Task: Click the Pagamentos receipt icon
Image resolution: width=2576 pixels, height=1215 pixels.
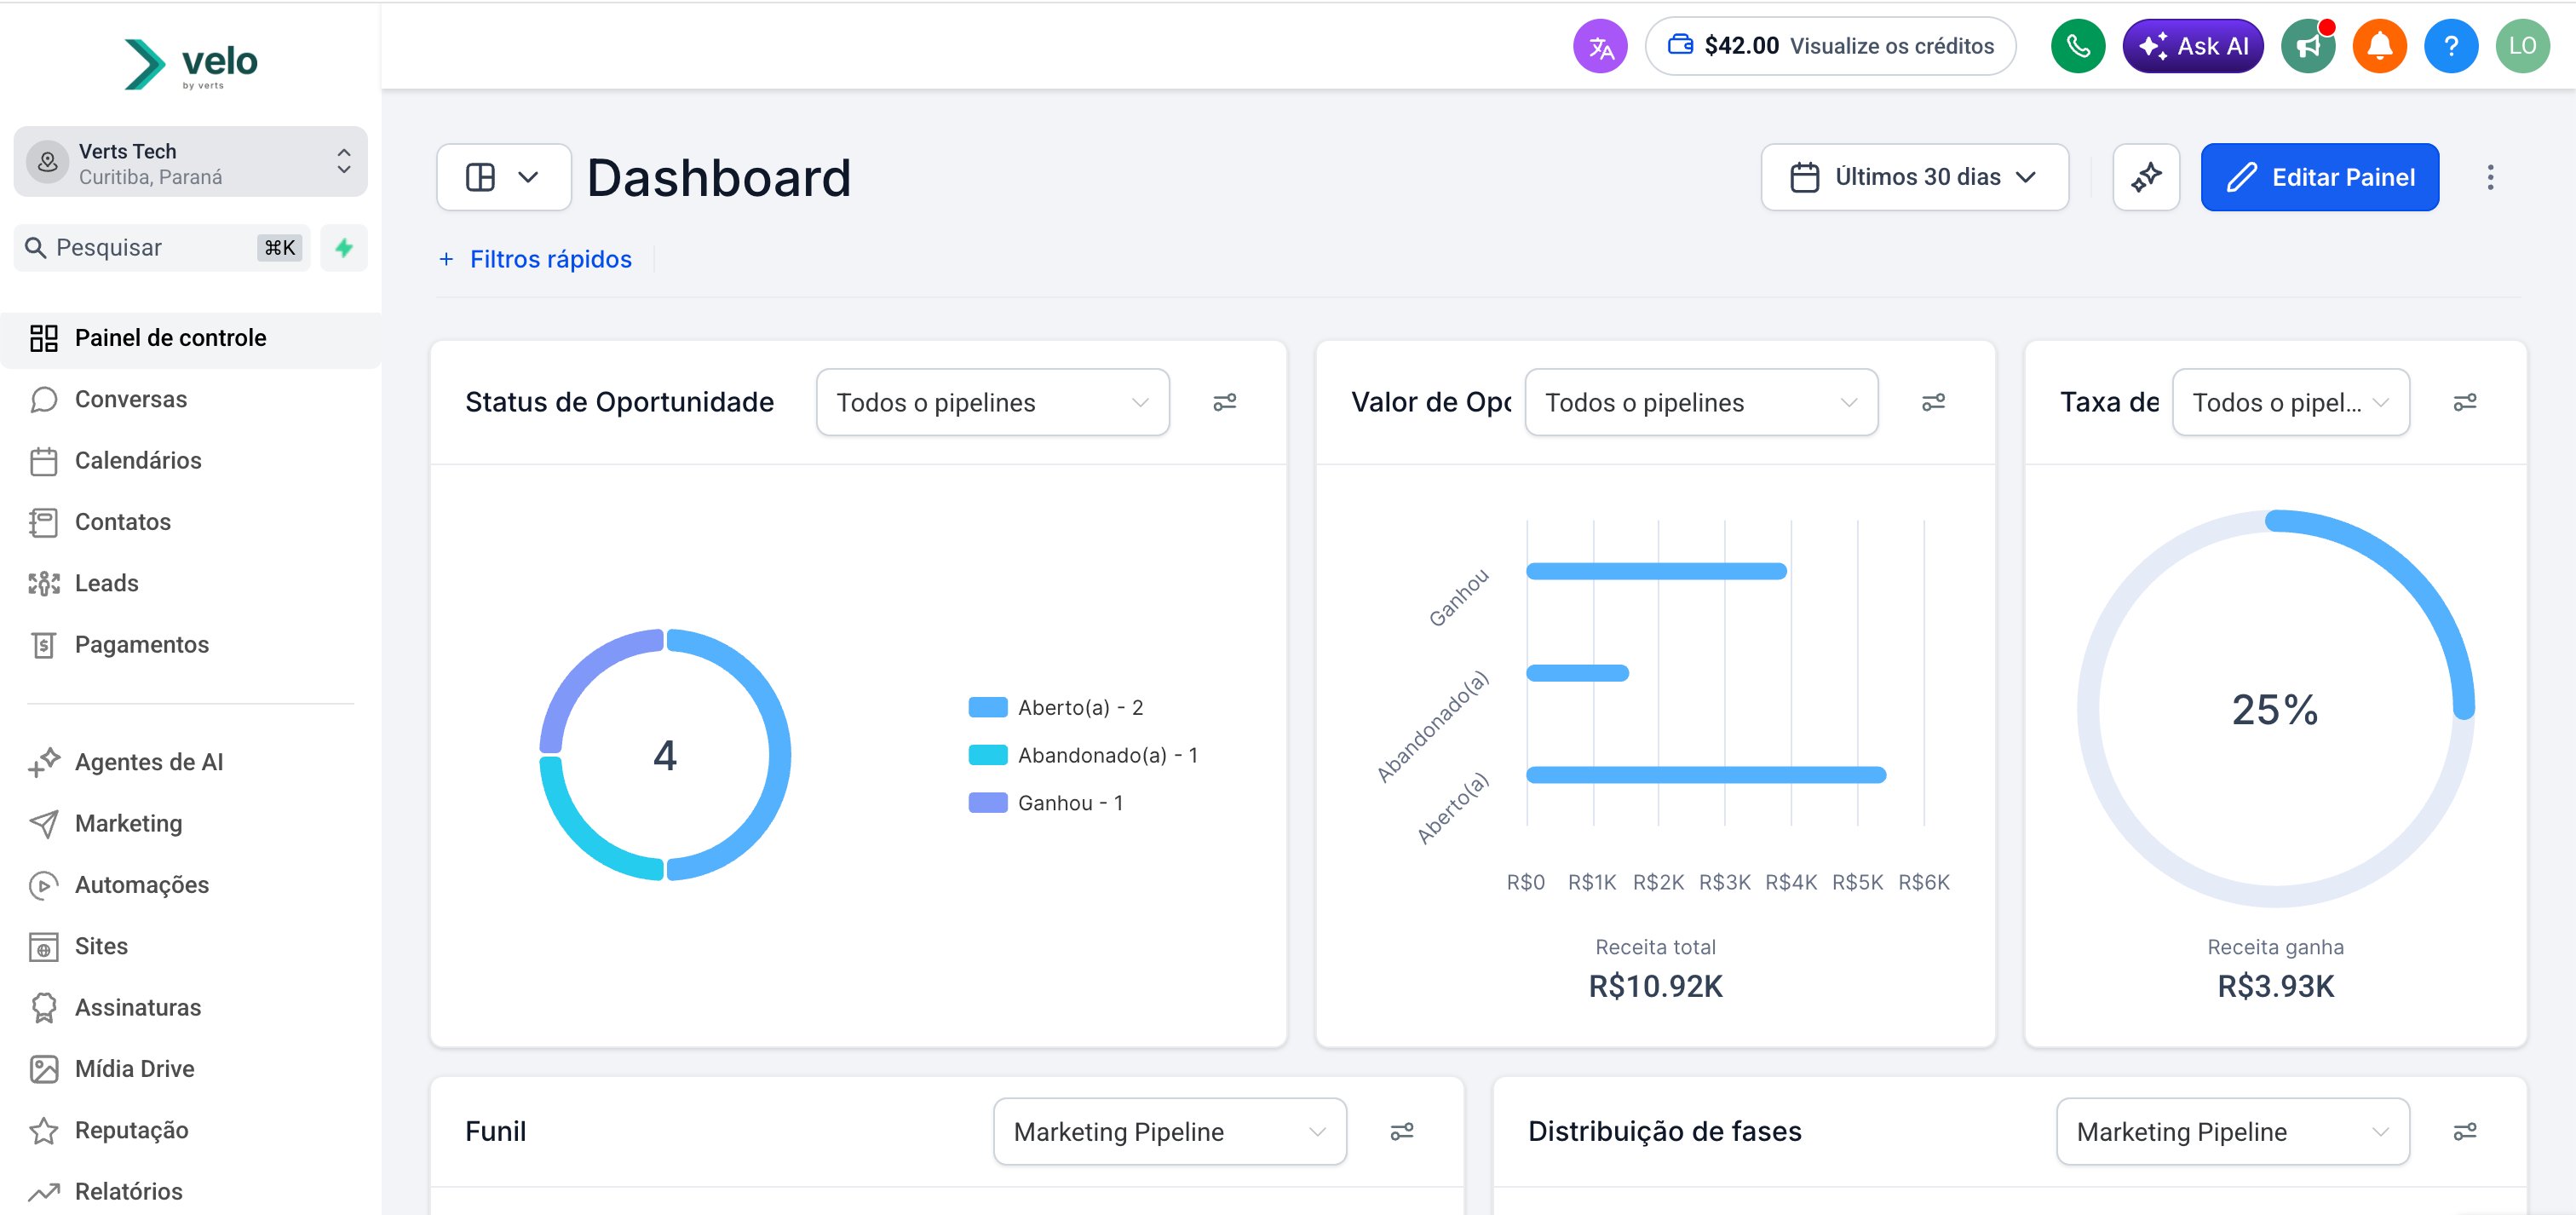Action: [44, 645]
